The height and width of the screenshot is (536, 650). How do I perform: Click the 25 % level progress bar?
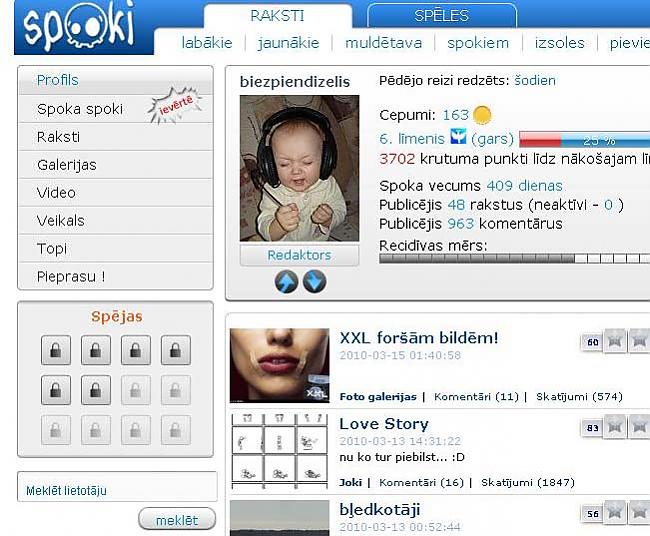[585, 140]
